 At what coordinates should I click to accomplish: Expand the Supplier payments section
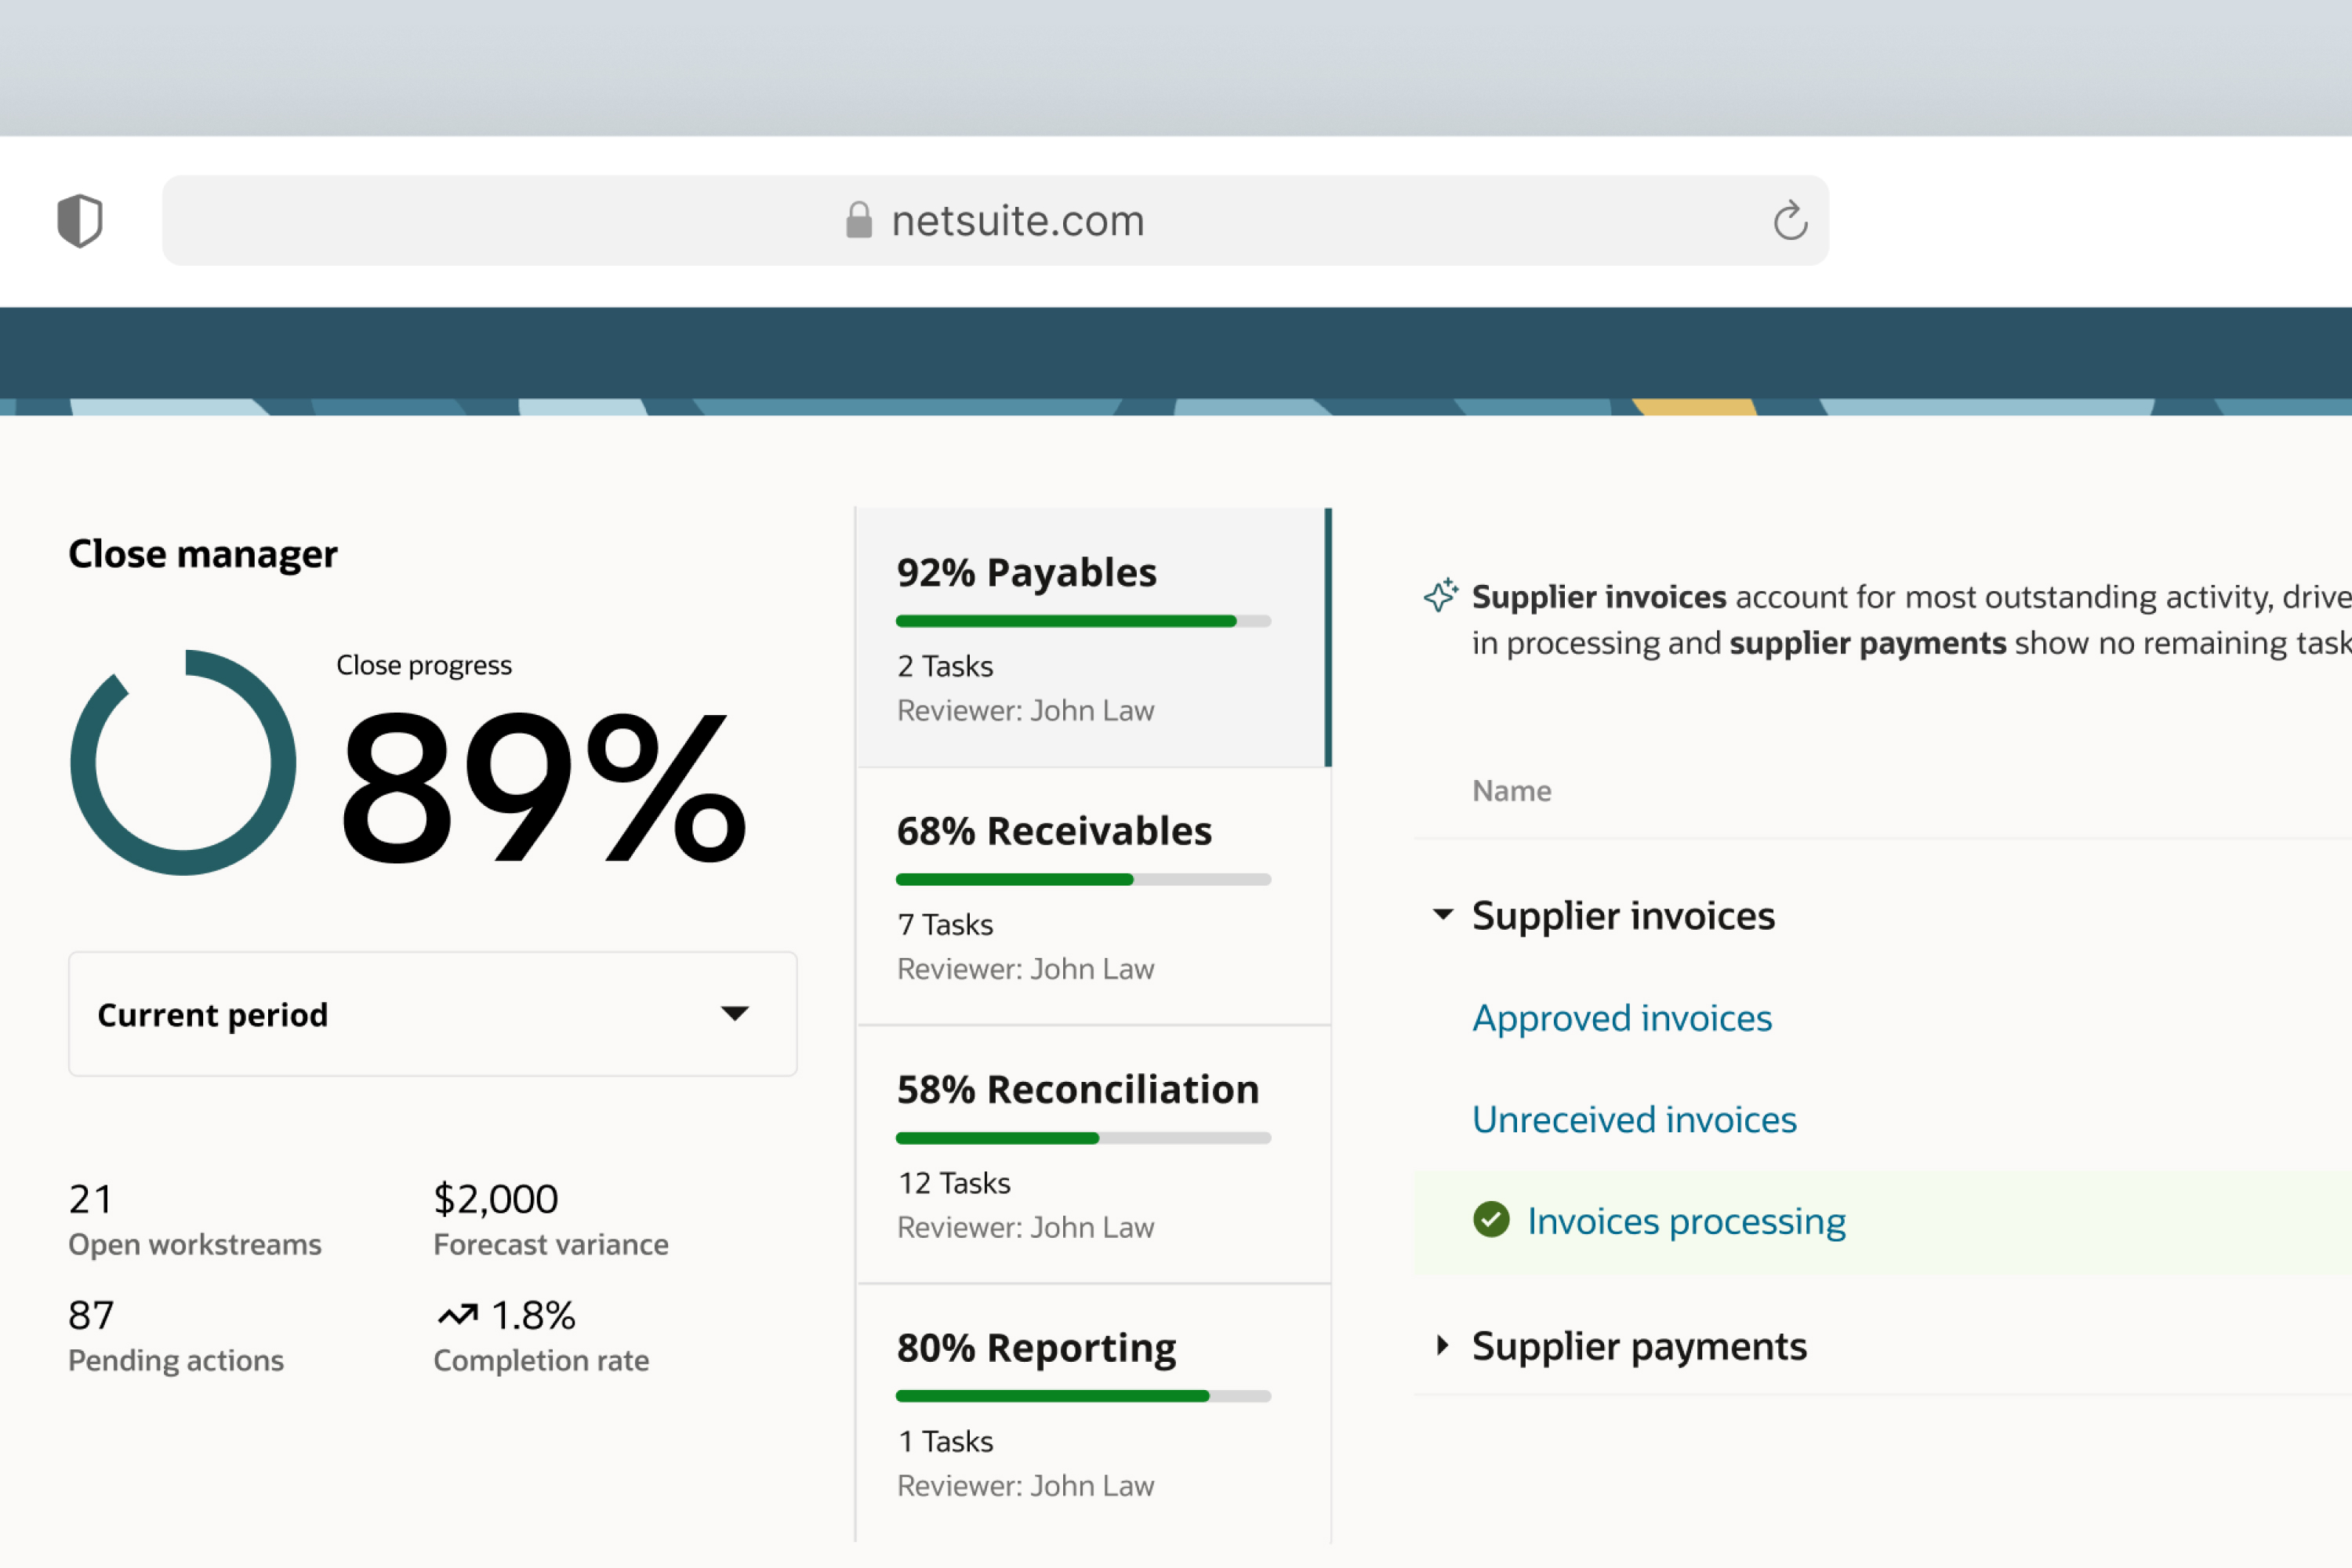point(1443,1345)
